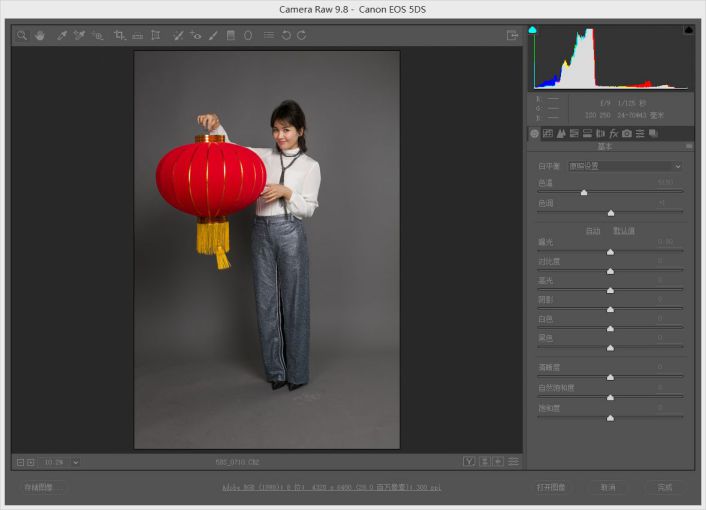Image resolution: width=706 pixels, height=510 pixels.
Task: Toggle the highlight clipping warning
Action: 688,30
